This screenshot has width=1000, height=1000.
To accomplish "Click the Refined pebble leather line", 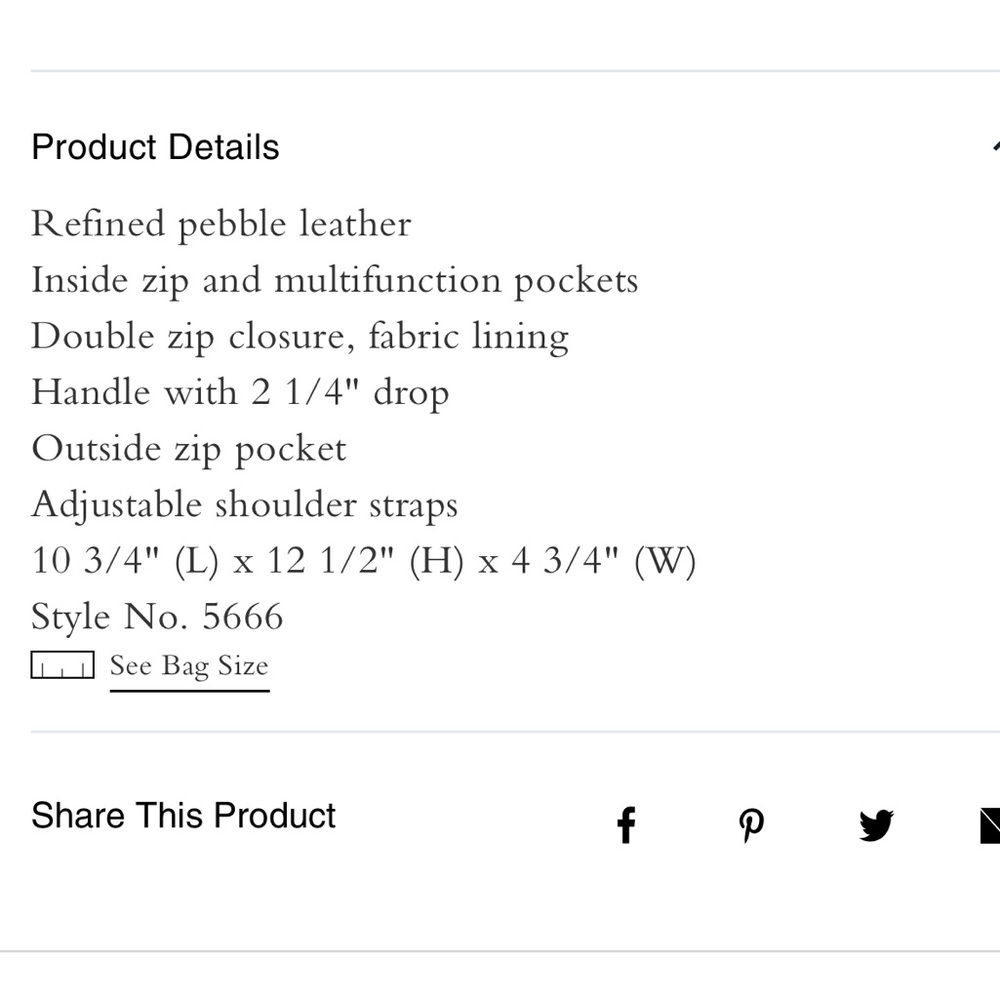I will [221, 224].
